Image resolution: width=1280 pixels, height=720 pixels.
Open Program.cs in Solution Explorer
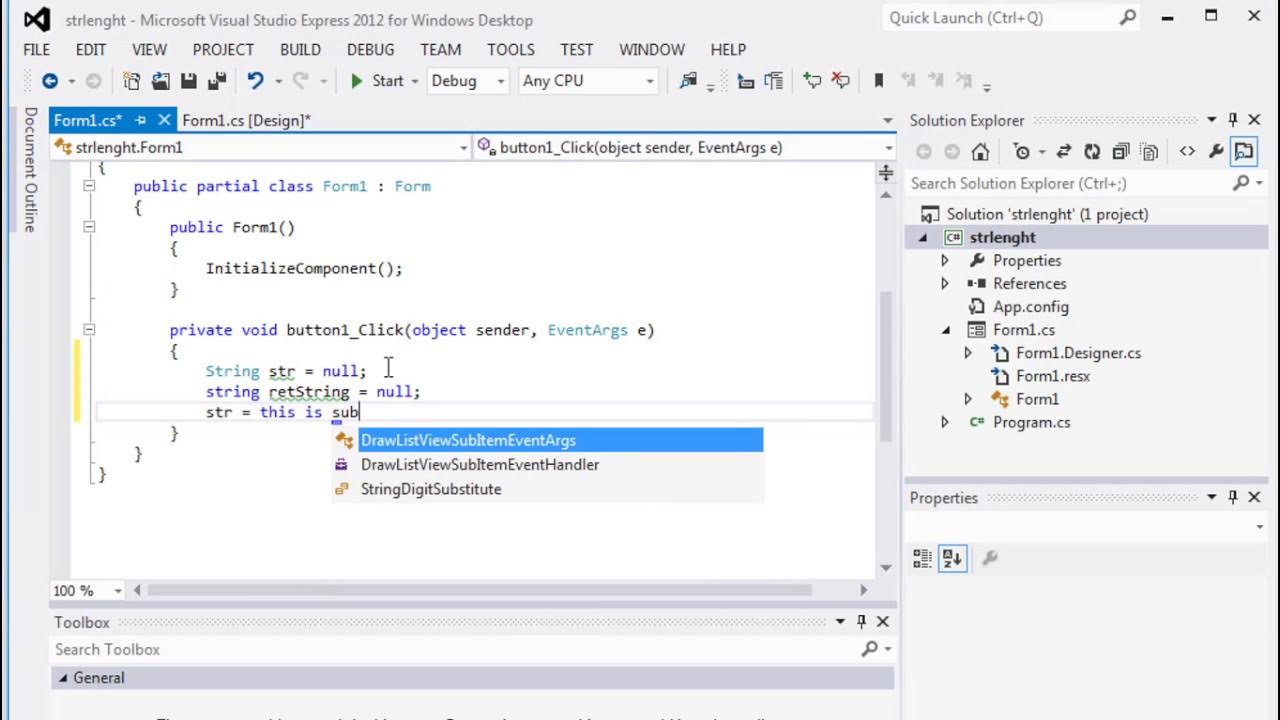click(1031, 422)
